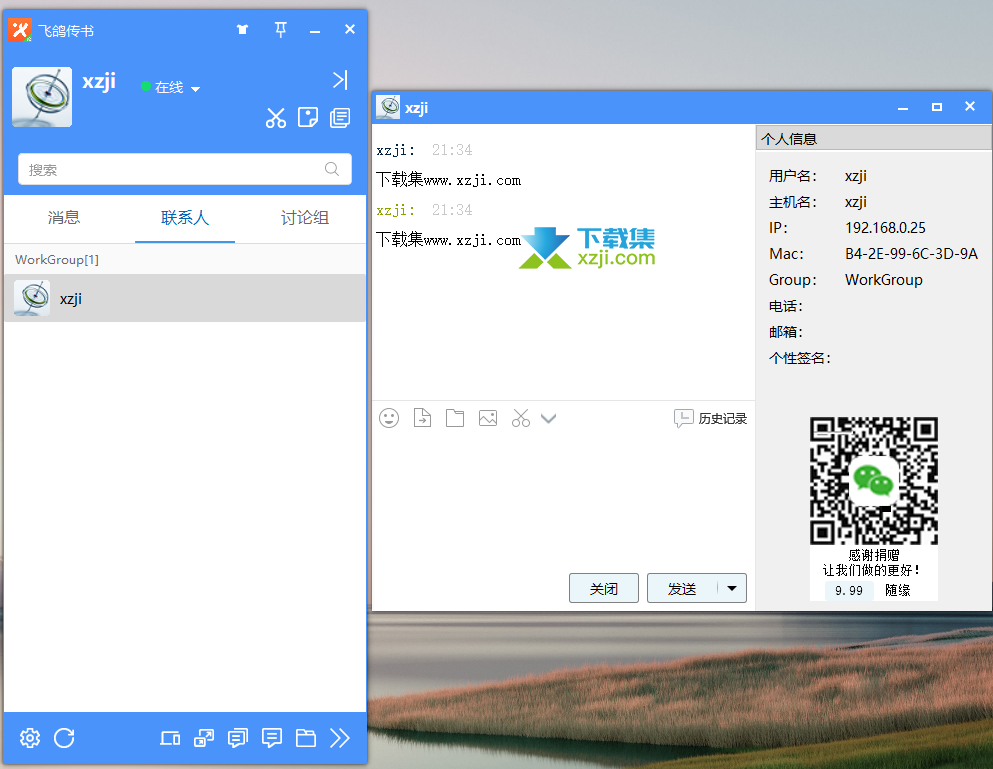Insert emoji with smiley icon
This screenshot has width=993, height=769.
point(389,418)
